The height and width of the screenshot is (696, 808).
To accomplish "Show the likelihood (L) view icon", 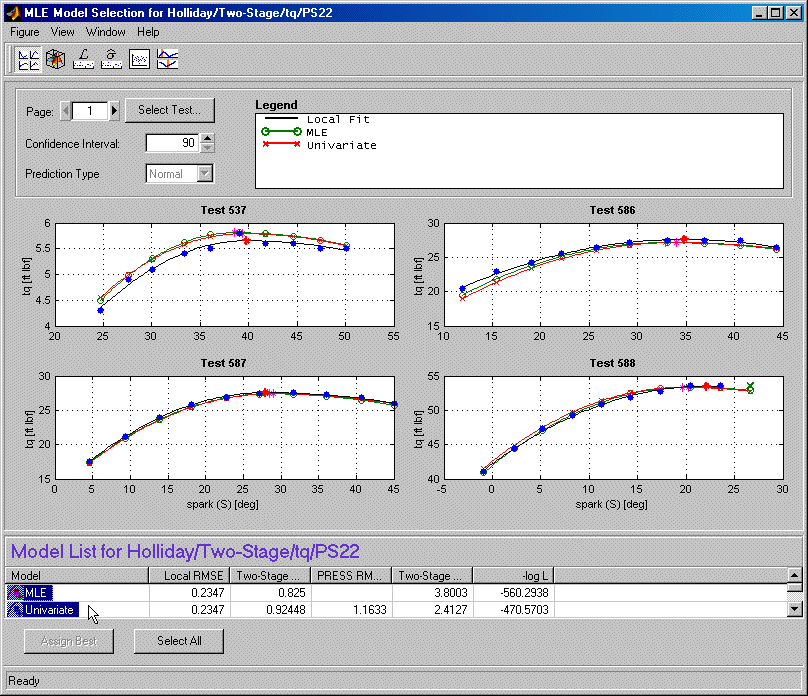I will (83, 59).
